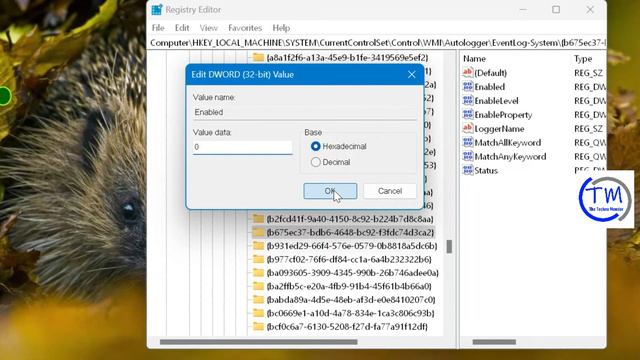Click the Status value icon
This screenshot has height=360, width=640.
point(467,170)
